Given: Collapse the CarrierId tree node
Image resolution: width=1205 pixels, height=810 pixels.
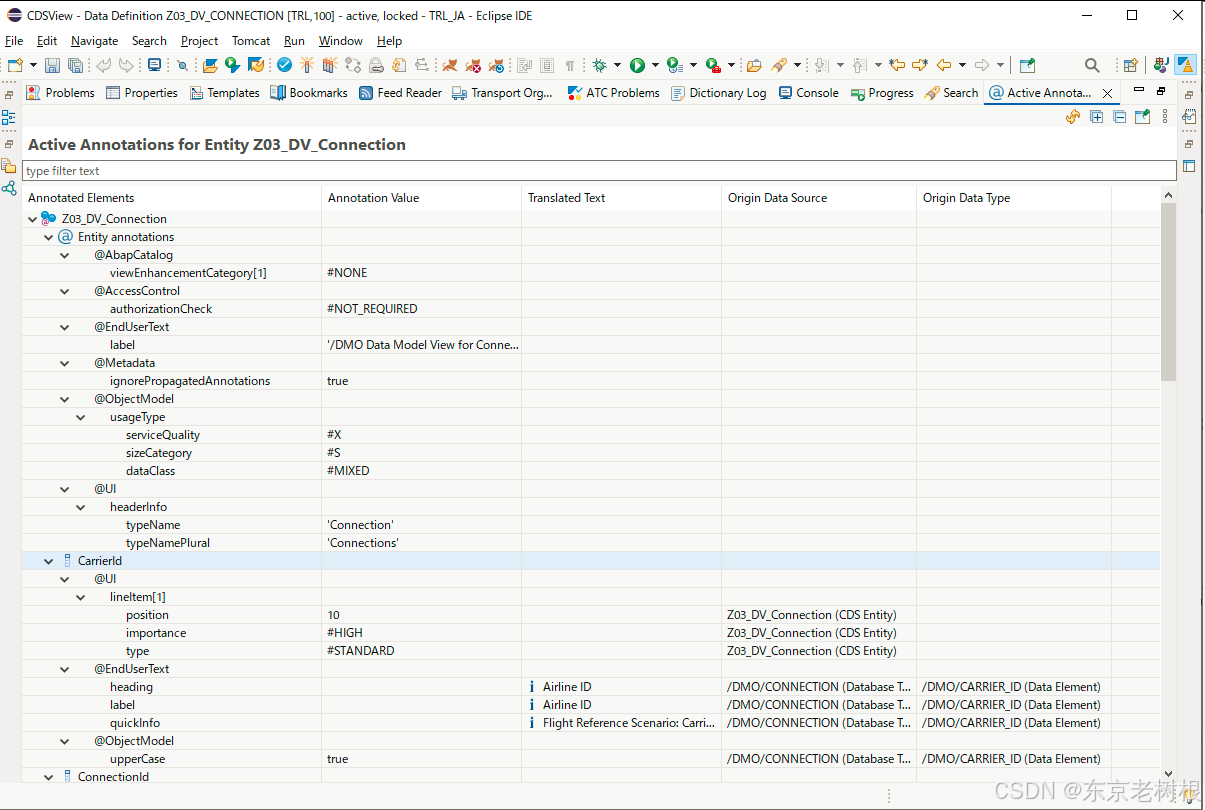Looking at the screenshot, I should 48,560.
